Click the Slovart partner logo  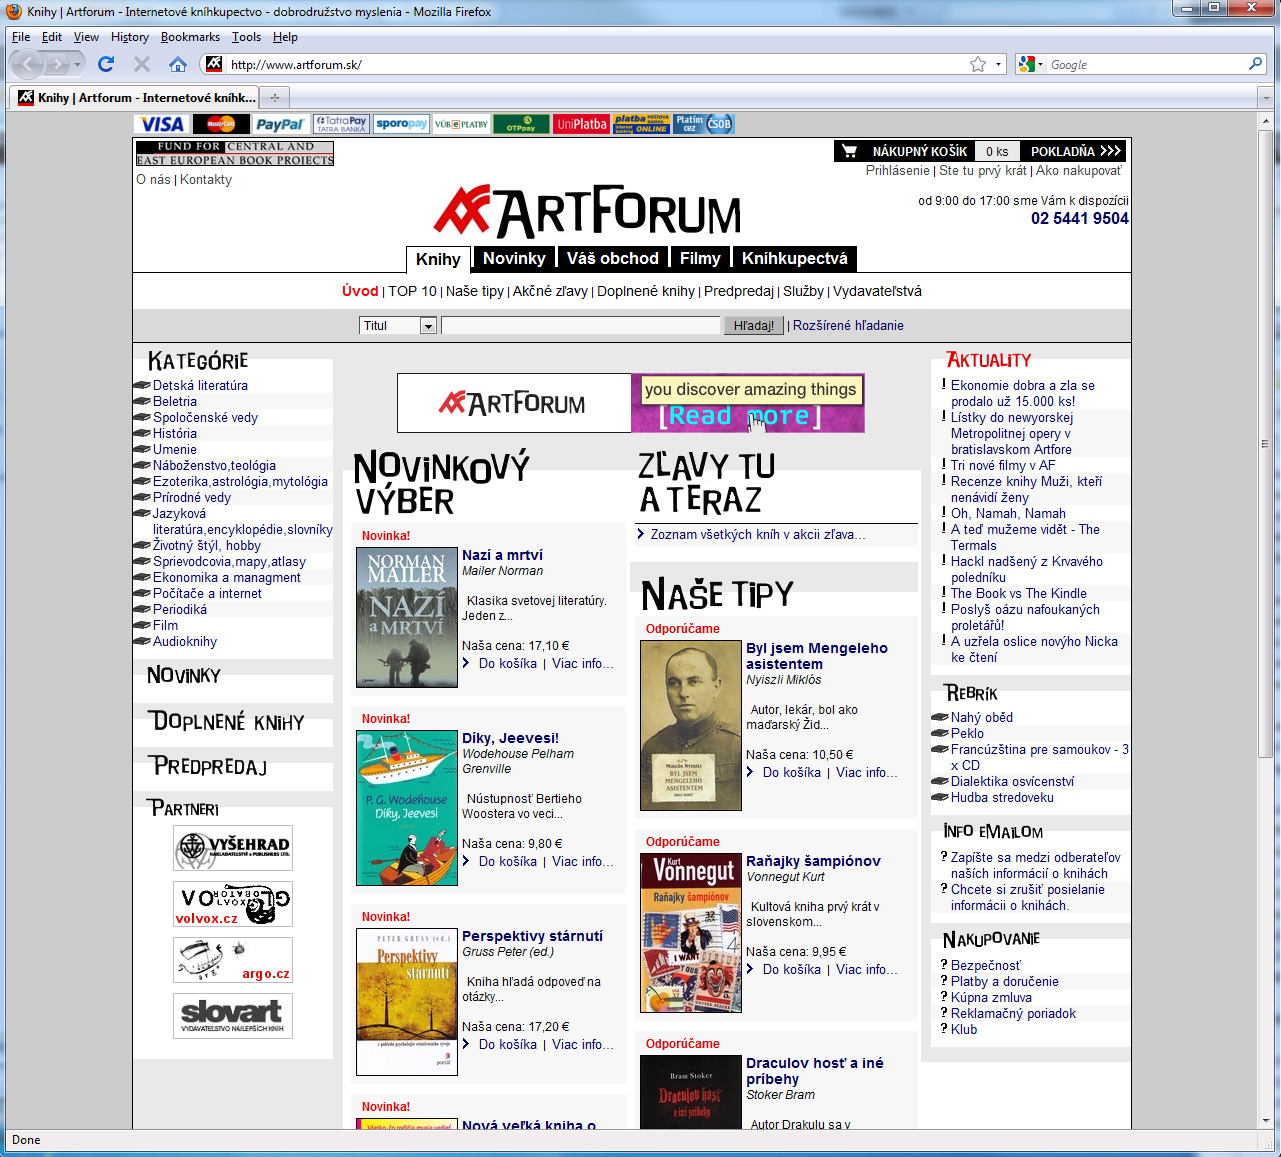233,1016
